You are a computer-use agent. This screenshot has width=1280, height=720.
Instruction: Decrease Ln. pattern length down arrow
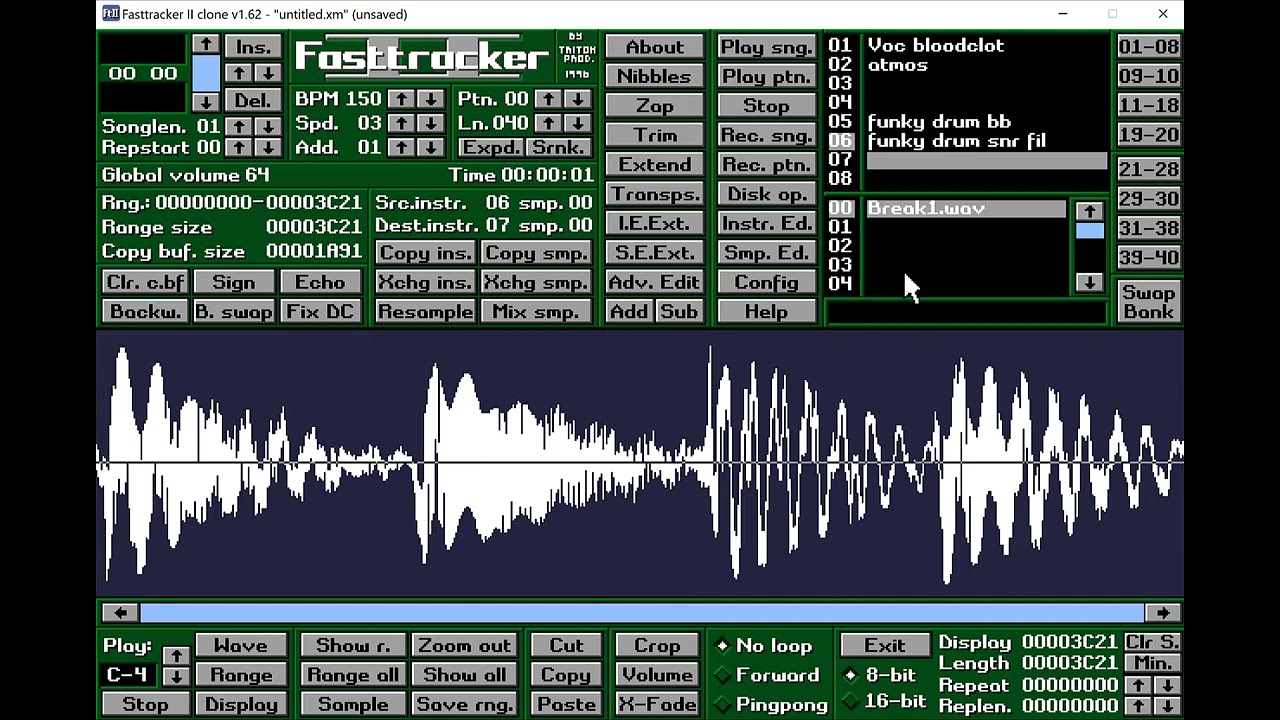[x=577, y=123]
